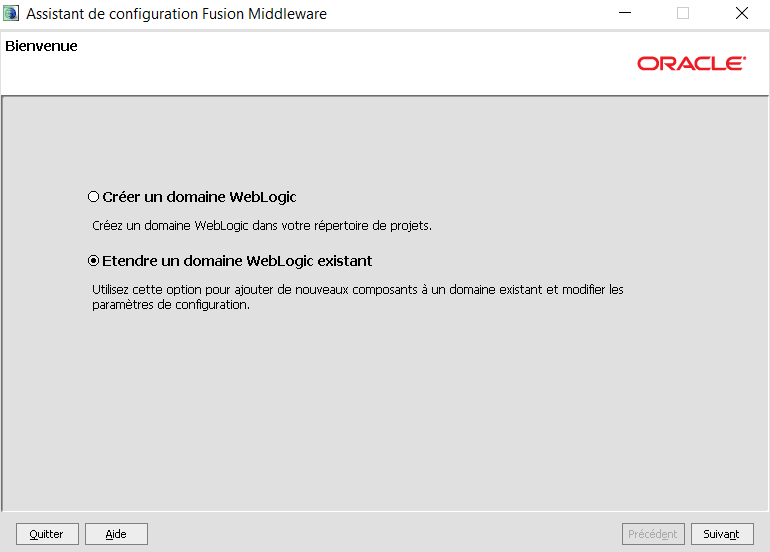
Task: Minimize the configuration assistant window
Action: click(625, 14)
